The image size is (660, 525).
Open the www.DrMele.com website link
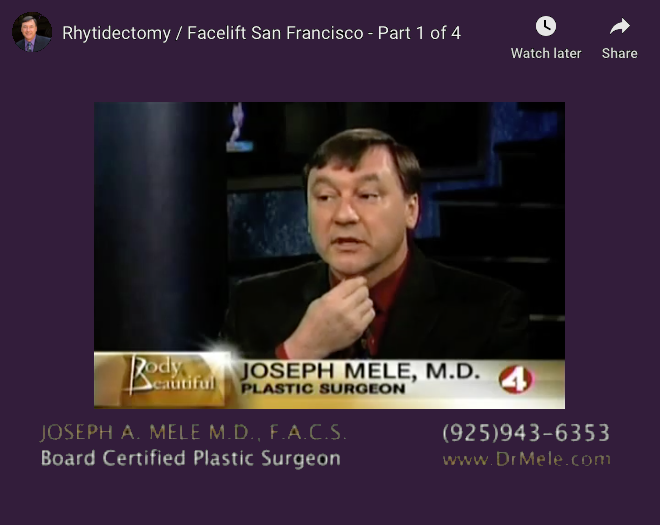tap(527, 459)
